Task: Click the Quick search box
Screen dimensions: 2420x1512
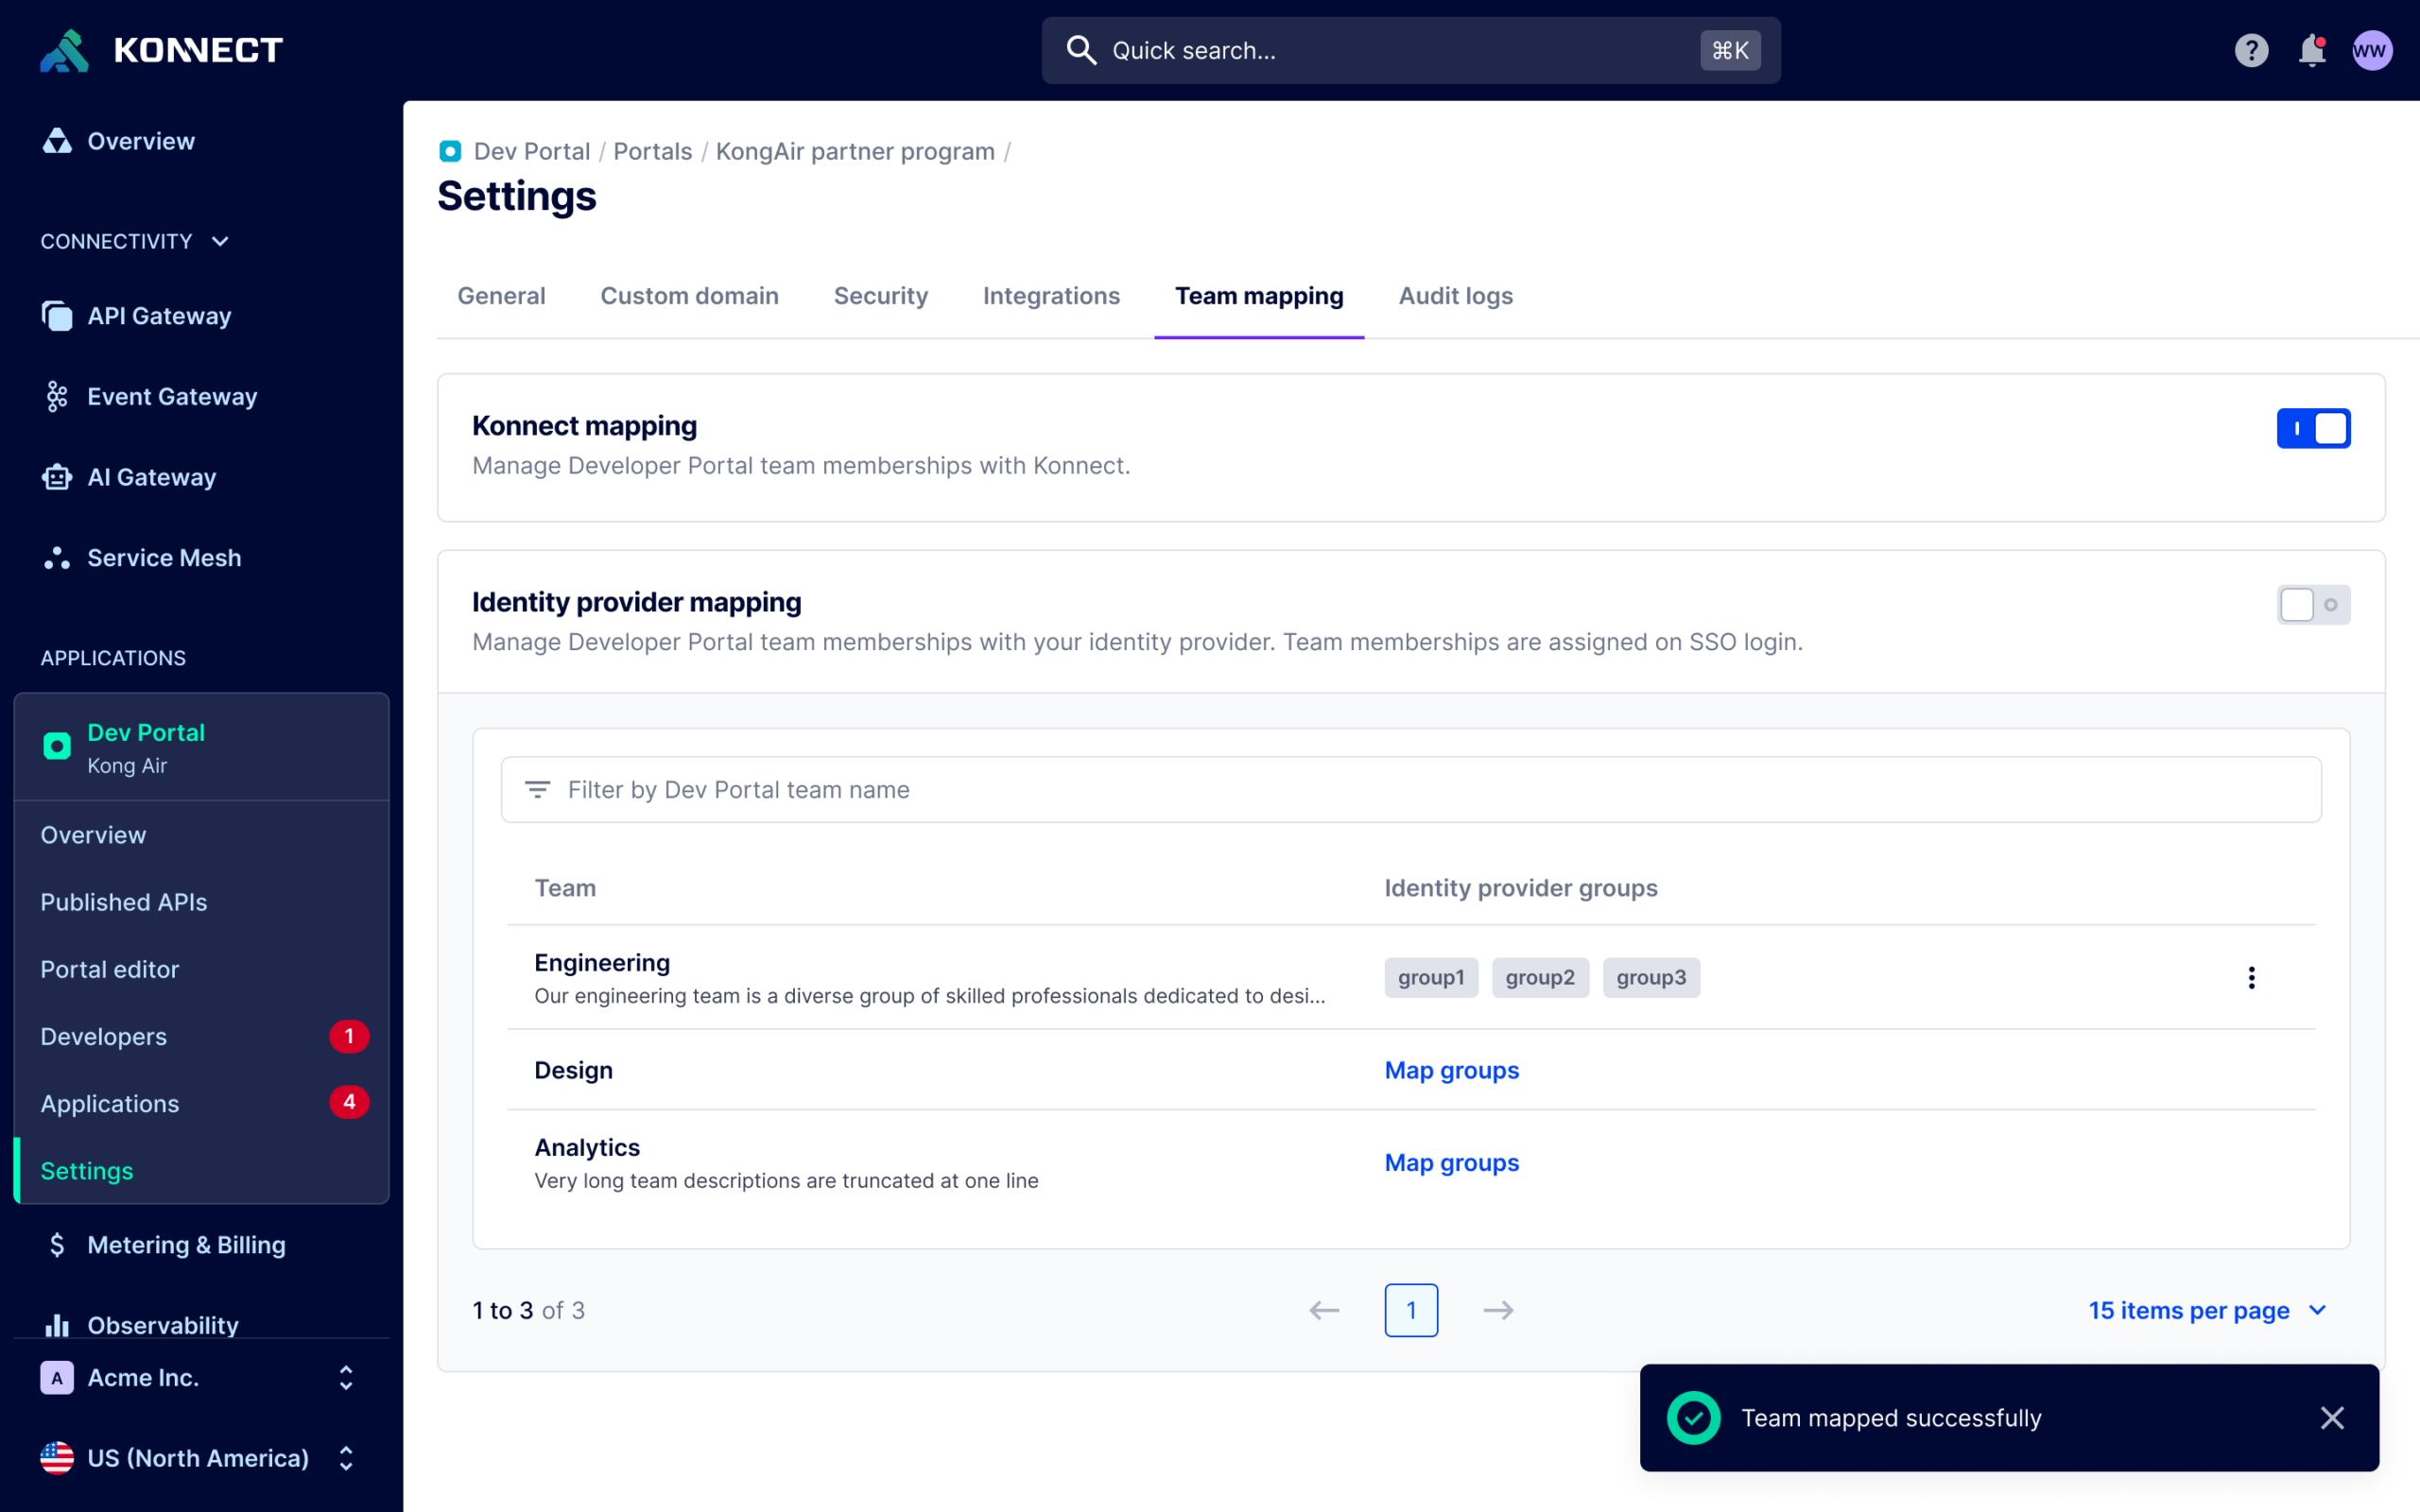Action: pos(1411,50)
